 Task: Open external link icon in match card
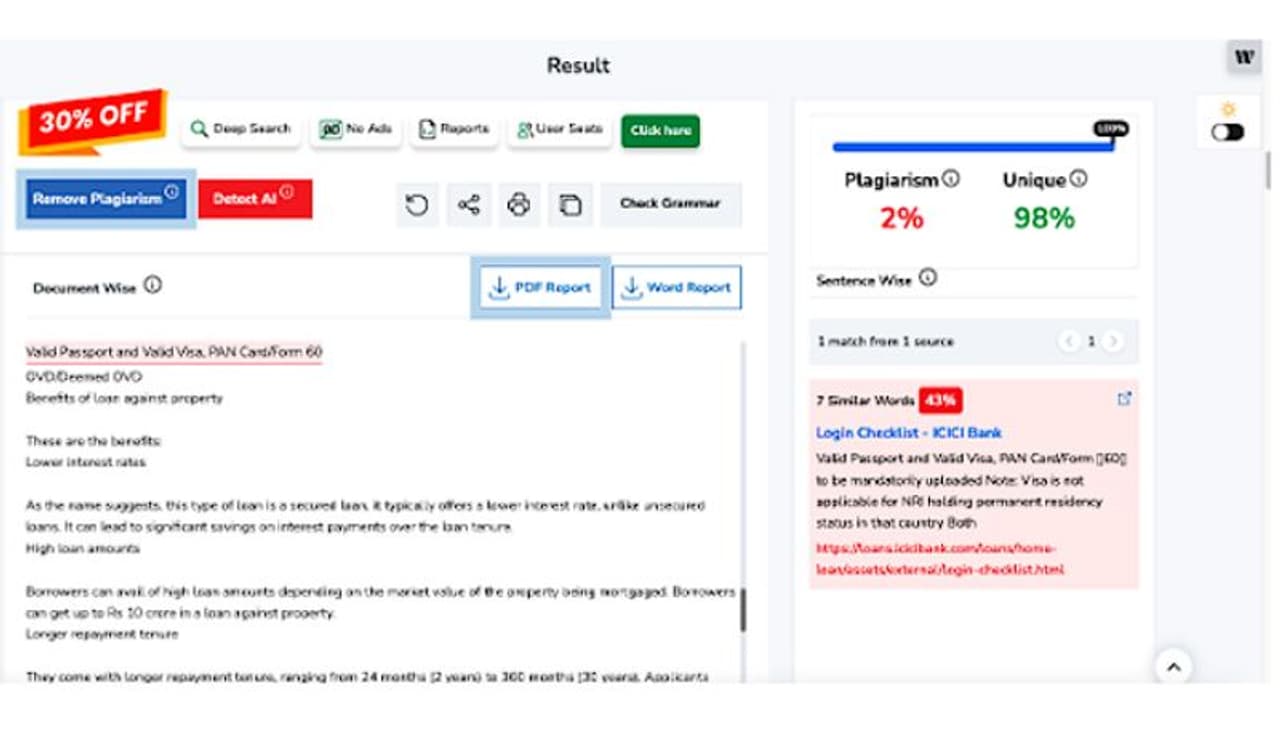coord(1124,399)
